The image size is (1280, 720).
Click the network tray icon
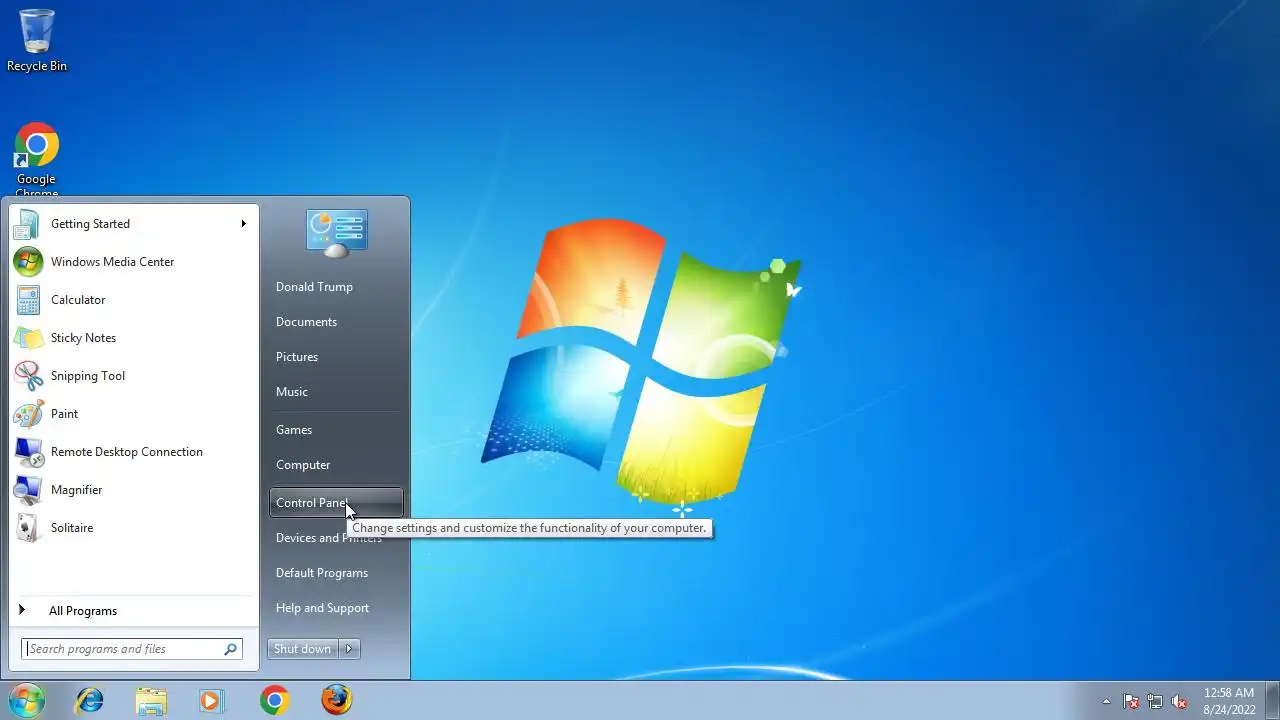click(1155, 701)
